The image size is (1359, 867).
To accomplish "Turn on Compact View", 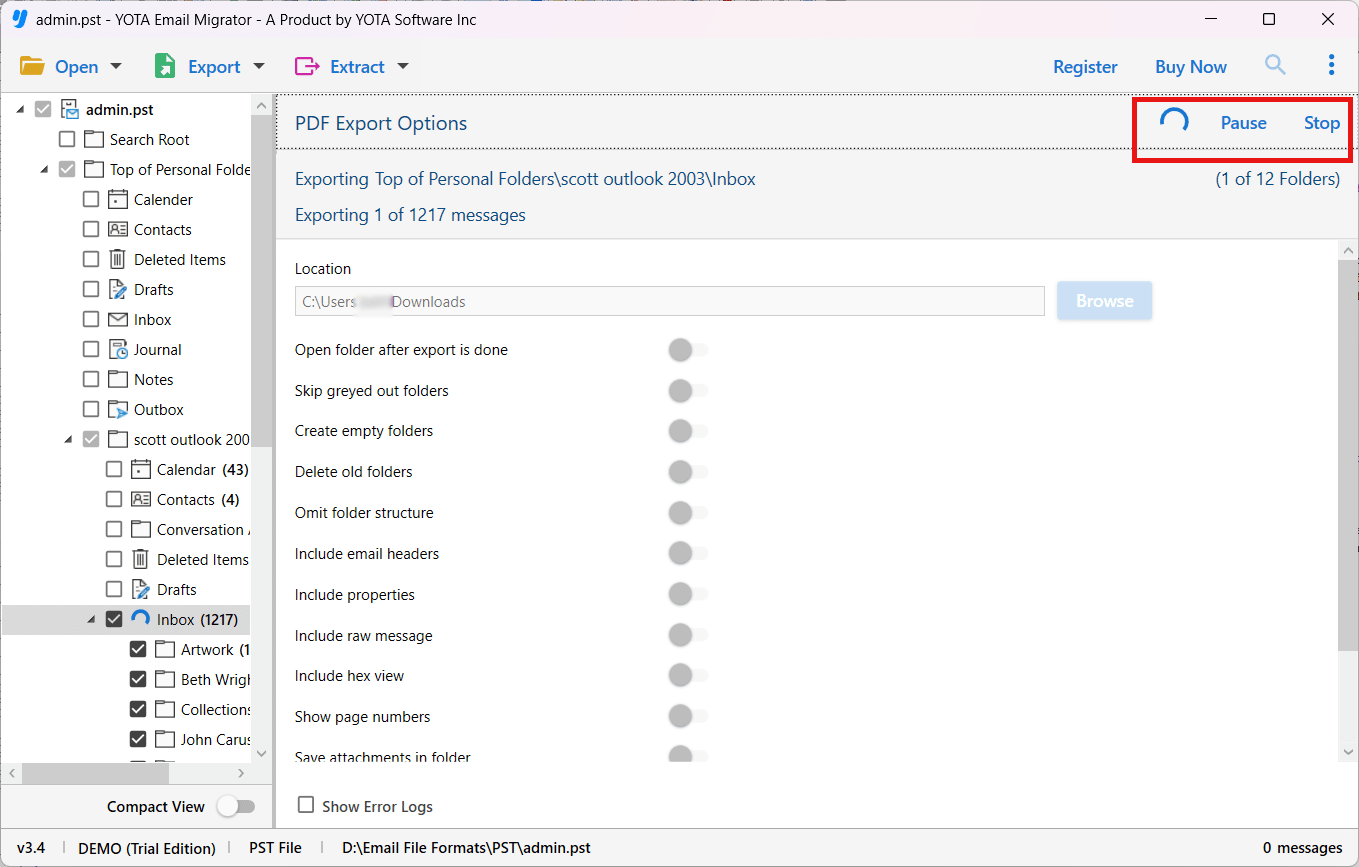I will tap(236, 806).
